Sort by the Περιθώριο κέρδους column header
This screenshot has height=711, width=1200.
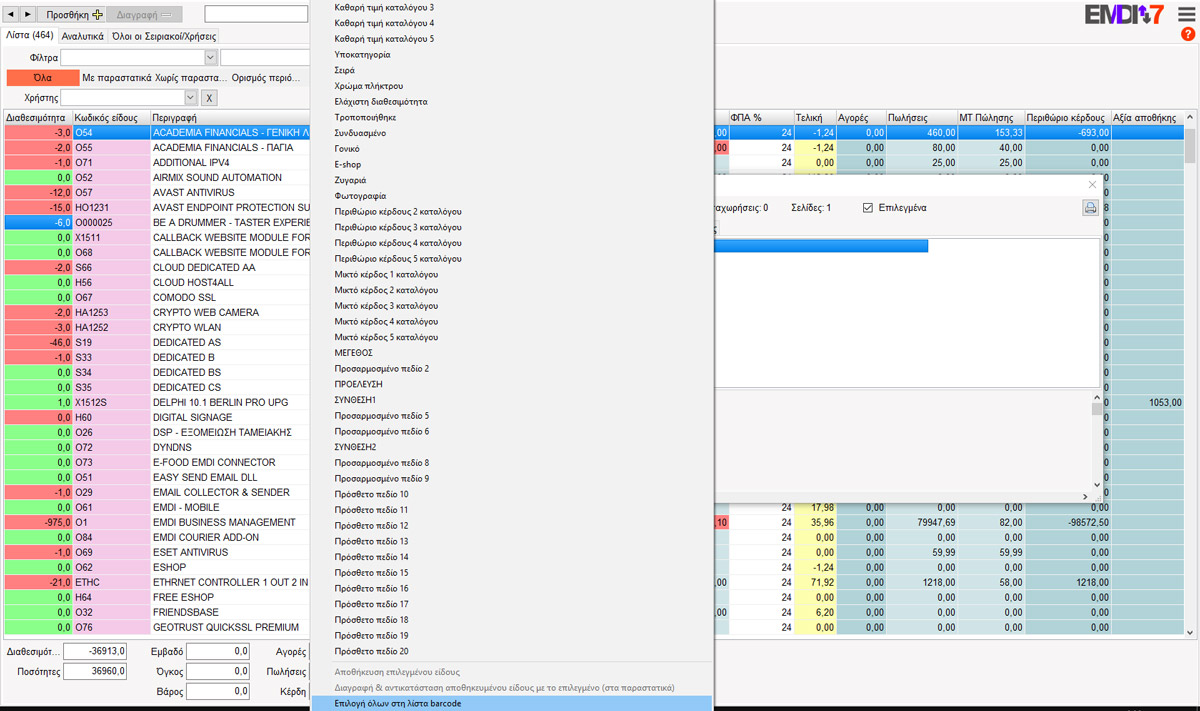coord(1068,118)
